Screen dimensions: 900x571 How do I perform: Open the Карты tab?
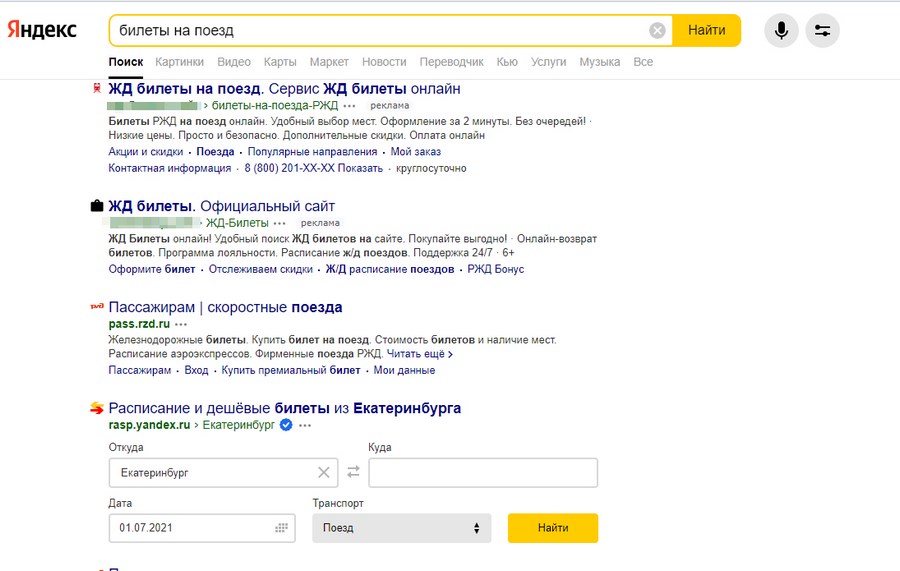[280, 62]
